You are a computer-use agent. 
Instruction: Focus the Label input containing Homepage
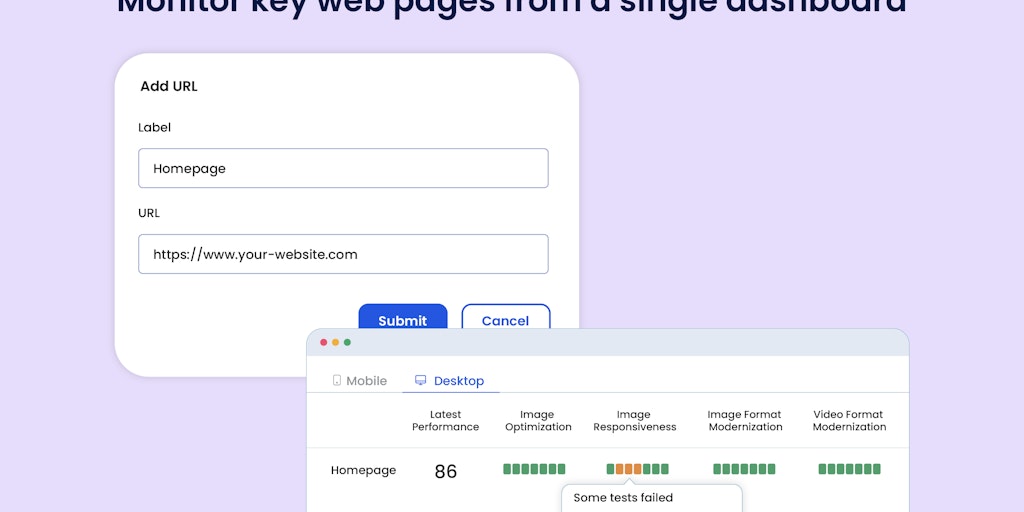(x=343, y=168)
